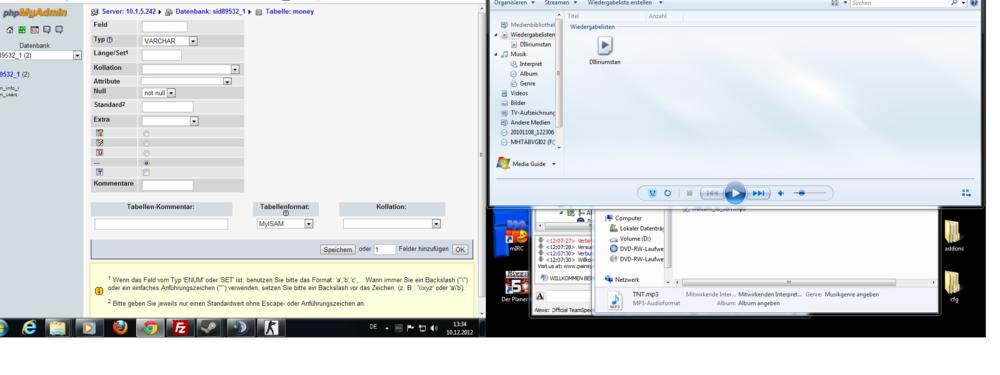Select Musik in Media Player library tree
This screenshot has width=1000, height=375.
518,54
